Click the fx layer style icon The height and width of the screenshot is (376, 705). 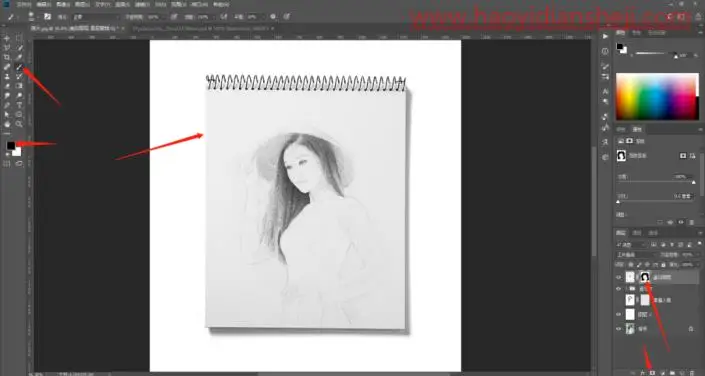click(x=643, y=372)
